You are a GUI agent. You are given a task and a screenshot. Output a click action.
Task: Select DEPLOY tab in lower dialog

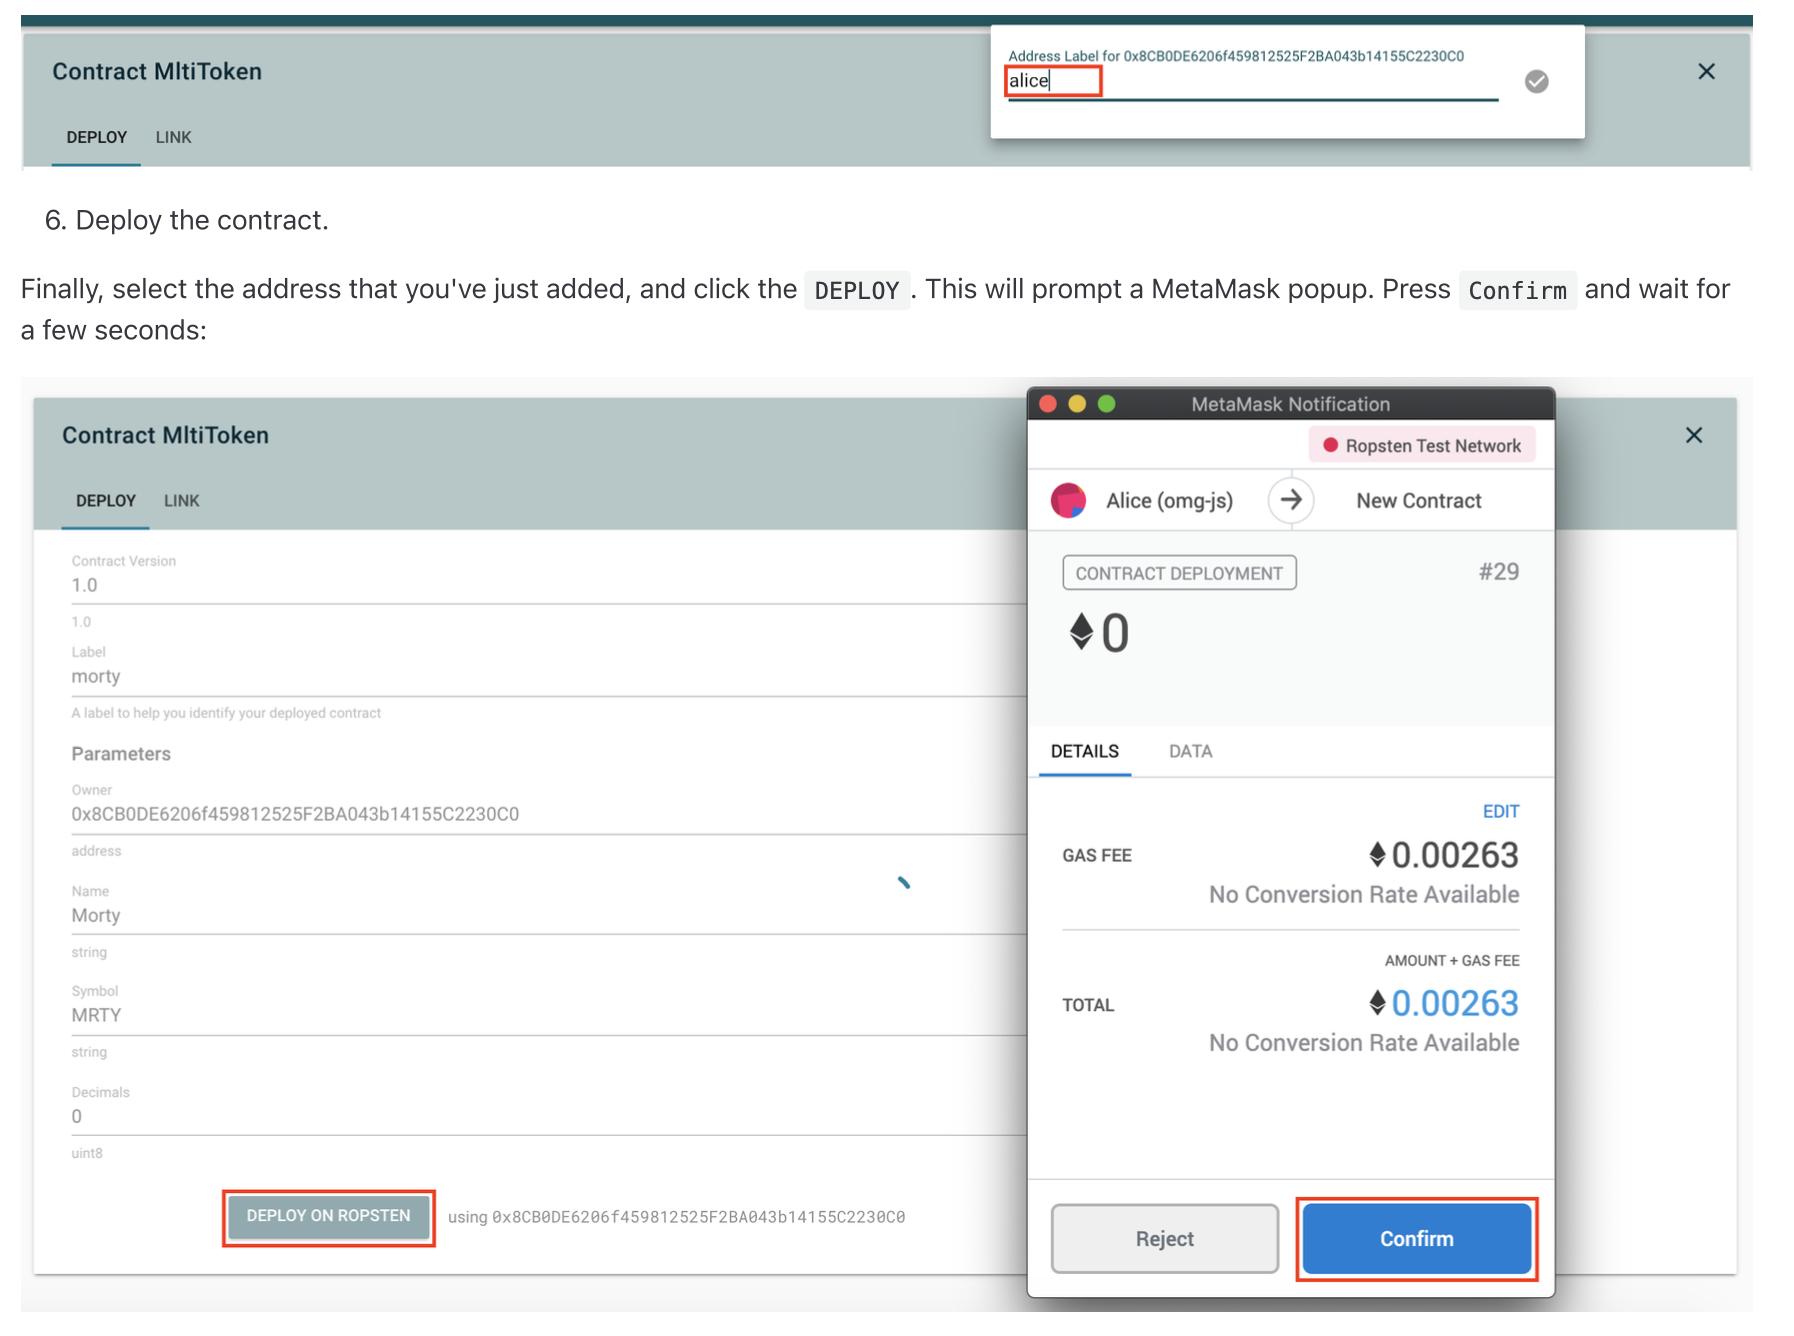tap(105, 500)
